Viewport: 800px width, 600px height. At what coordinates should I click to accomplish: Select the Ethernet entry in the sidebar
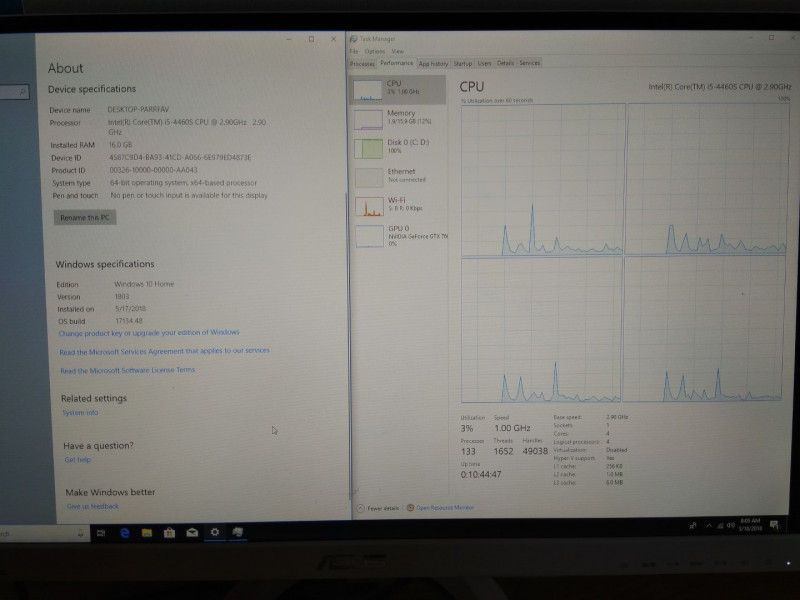399,177
